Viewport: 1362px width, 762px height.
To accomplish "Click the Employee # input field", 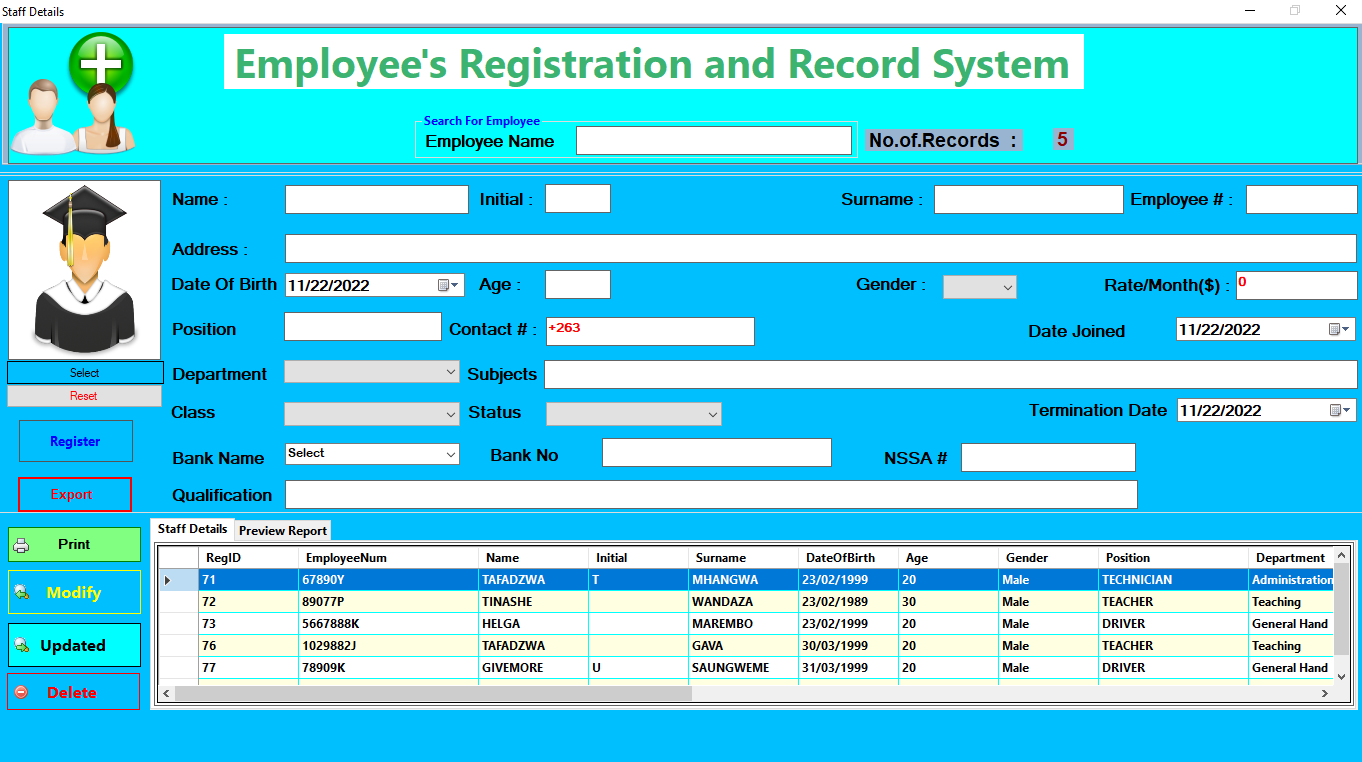I will point(1301,199).
